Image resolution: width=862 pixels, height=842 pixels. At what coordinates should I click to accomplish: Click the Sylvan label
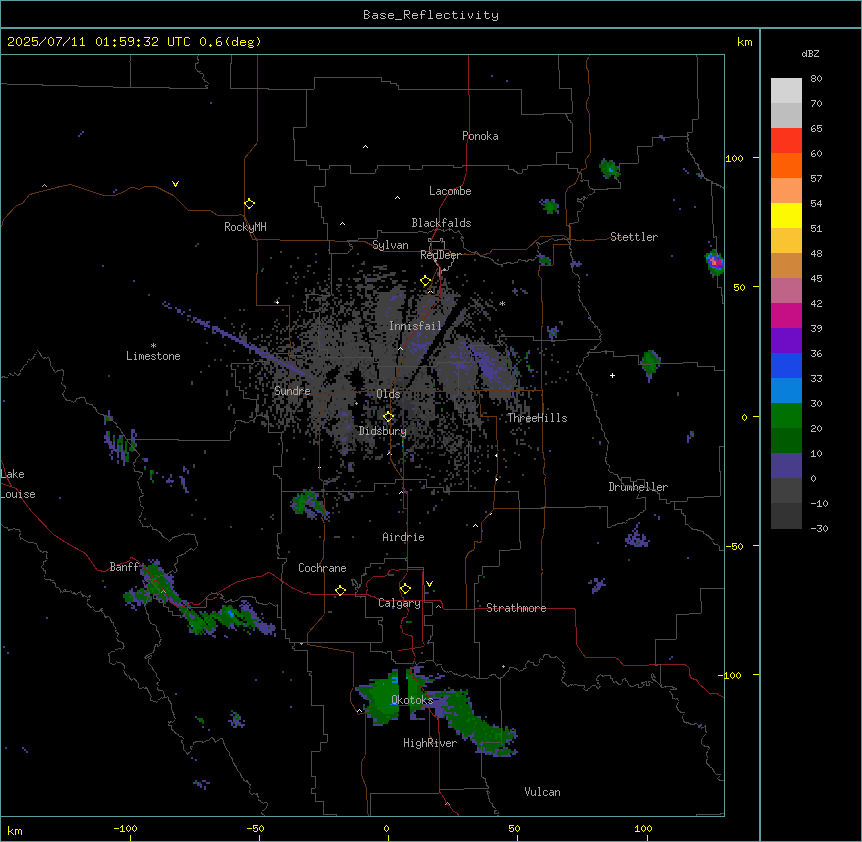pos(390,245)
